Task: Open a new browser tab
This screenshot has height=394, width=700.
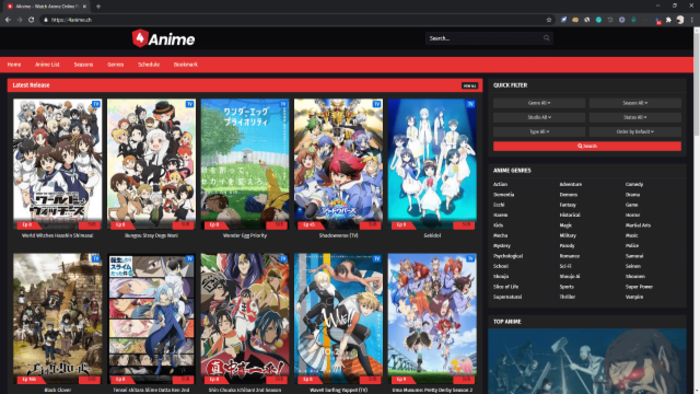Action: tap(98, 6)
